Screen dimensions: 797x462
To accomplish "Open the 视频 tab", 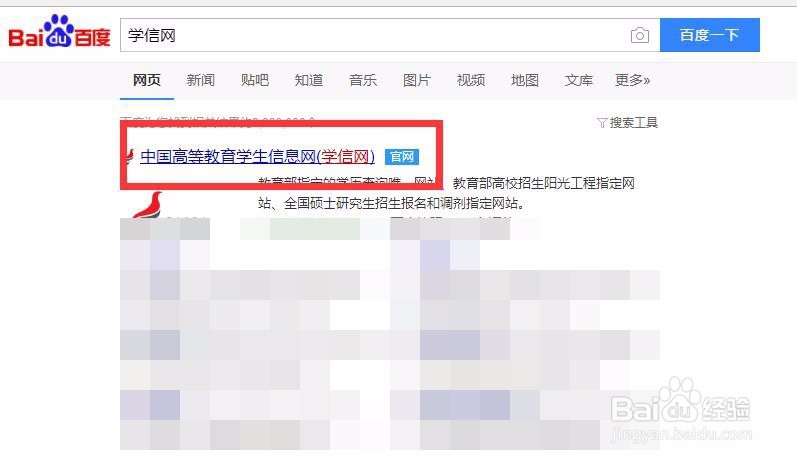I will (x=471, y=80).
